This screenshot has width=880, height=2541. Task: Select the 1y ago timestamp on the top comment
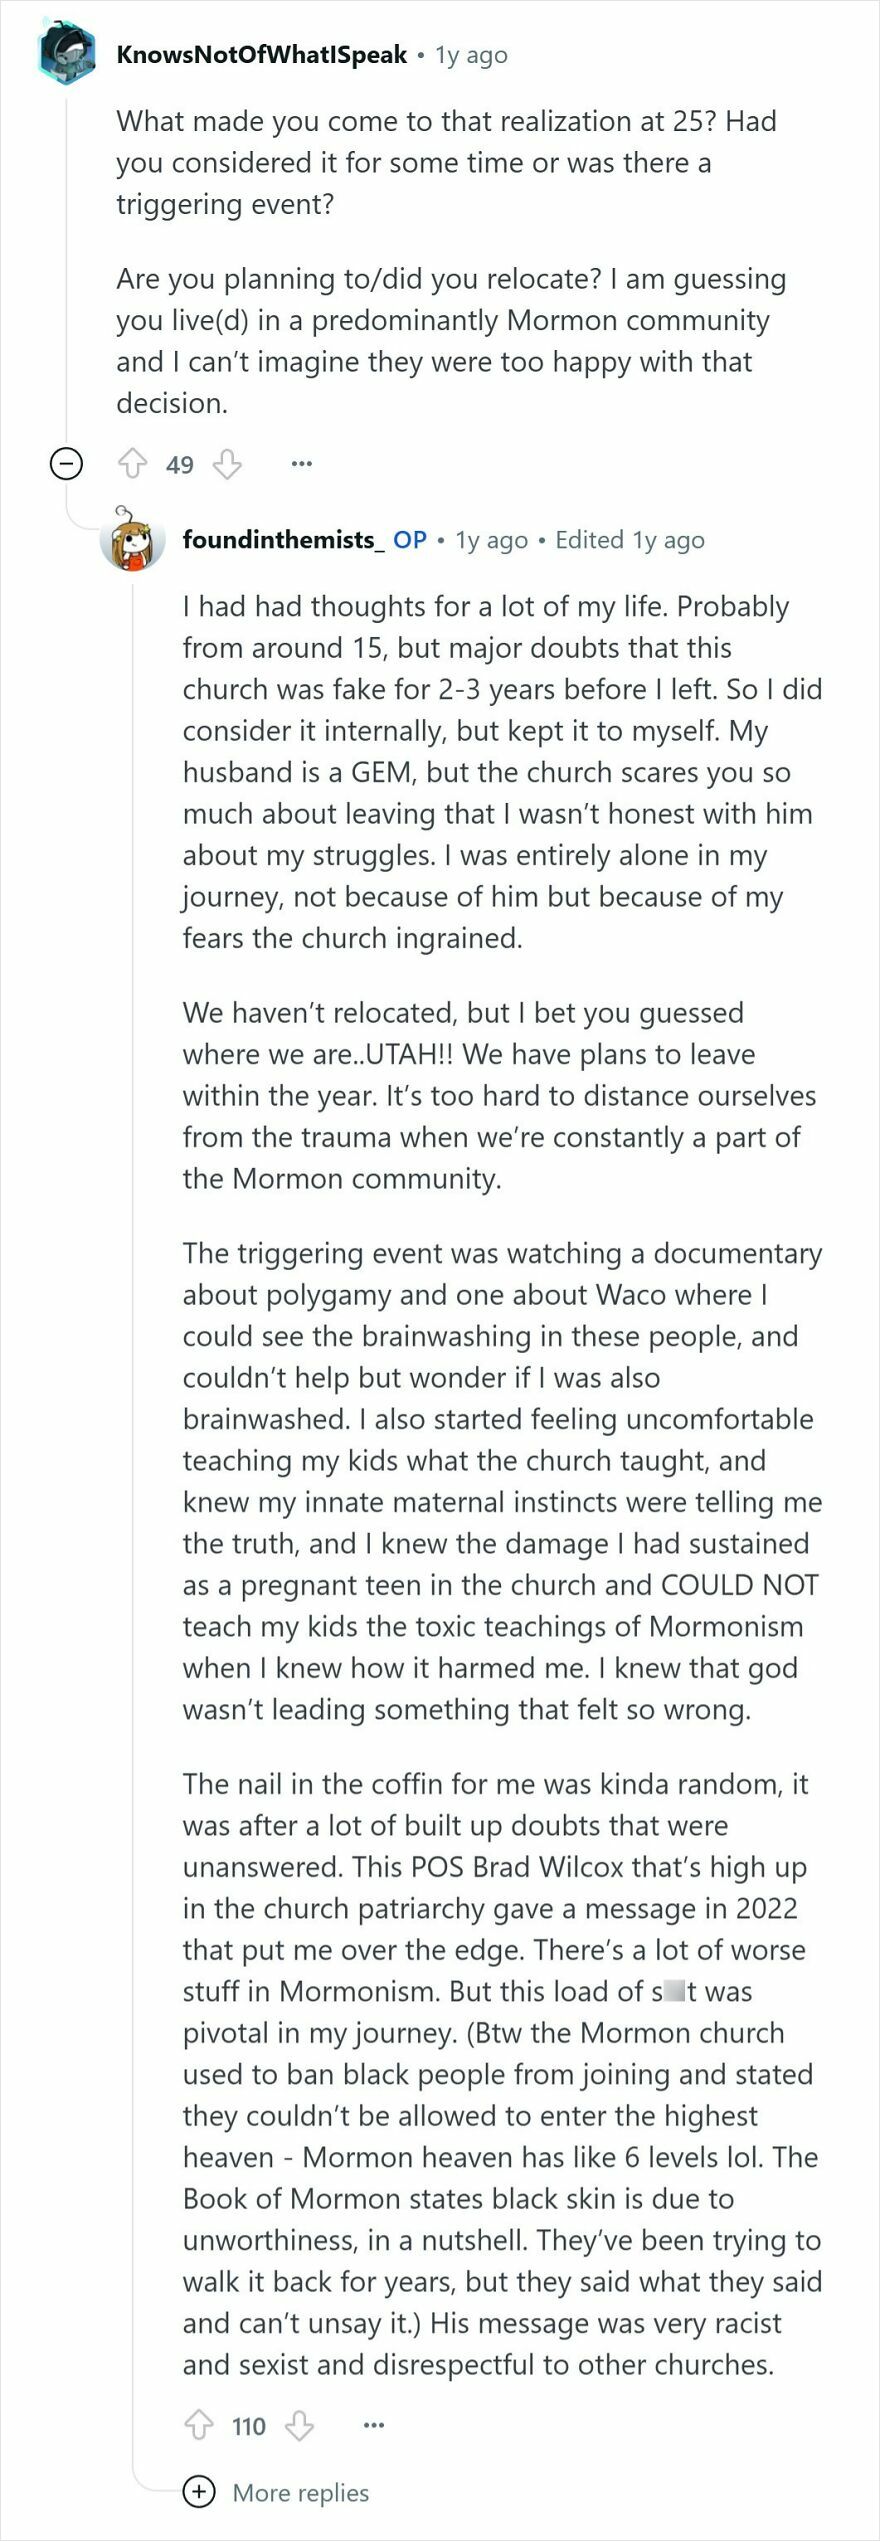(x=469, y=54)
